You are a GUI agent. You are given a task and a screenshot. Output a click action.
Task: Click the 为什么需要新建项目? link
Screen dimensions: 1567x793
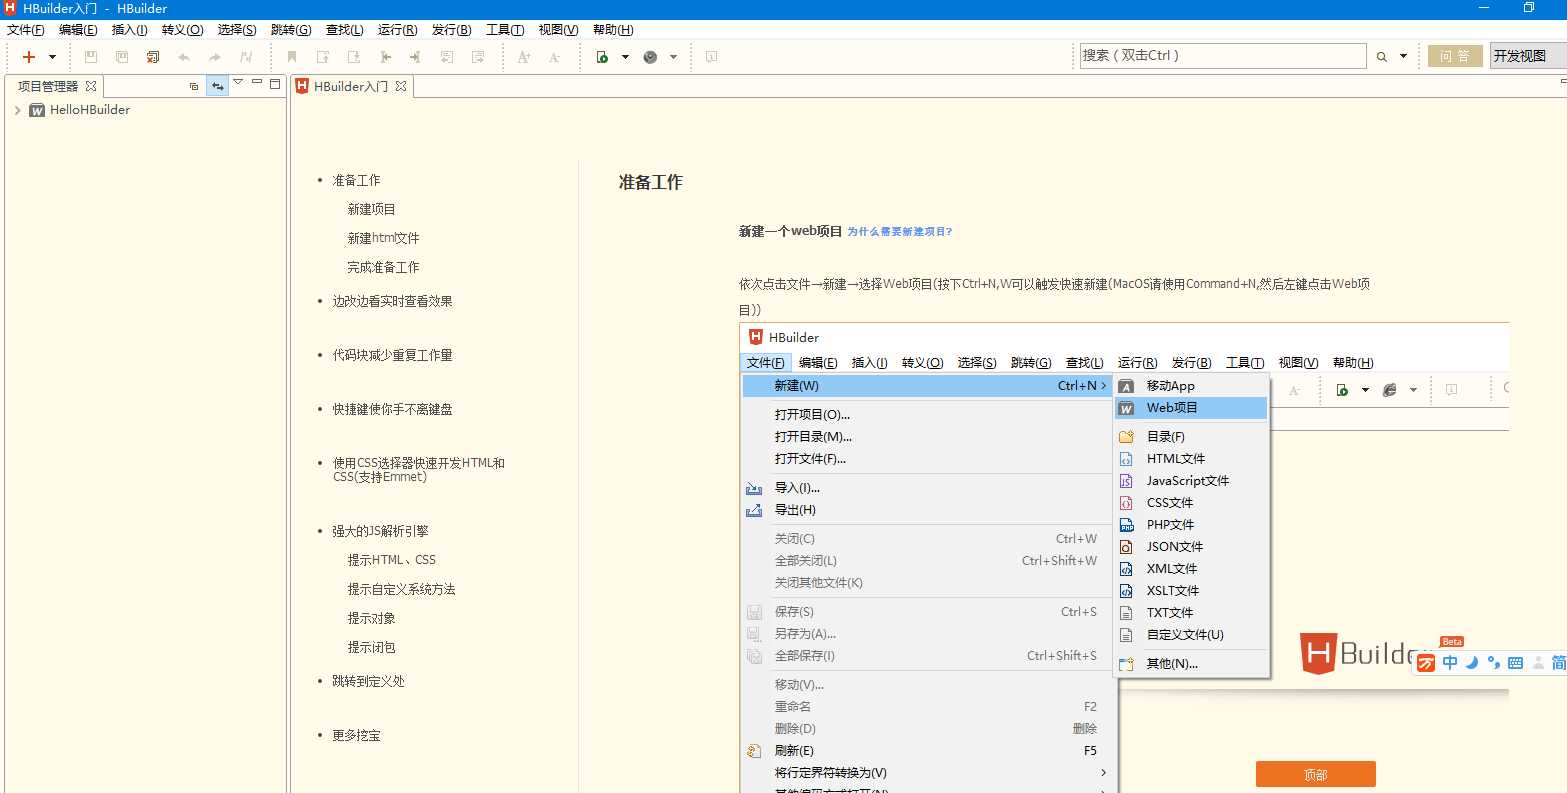[x=901, y=230]
